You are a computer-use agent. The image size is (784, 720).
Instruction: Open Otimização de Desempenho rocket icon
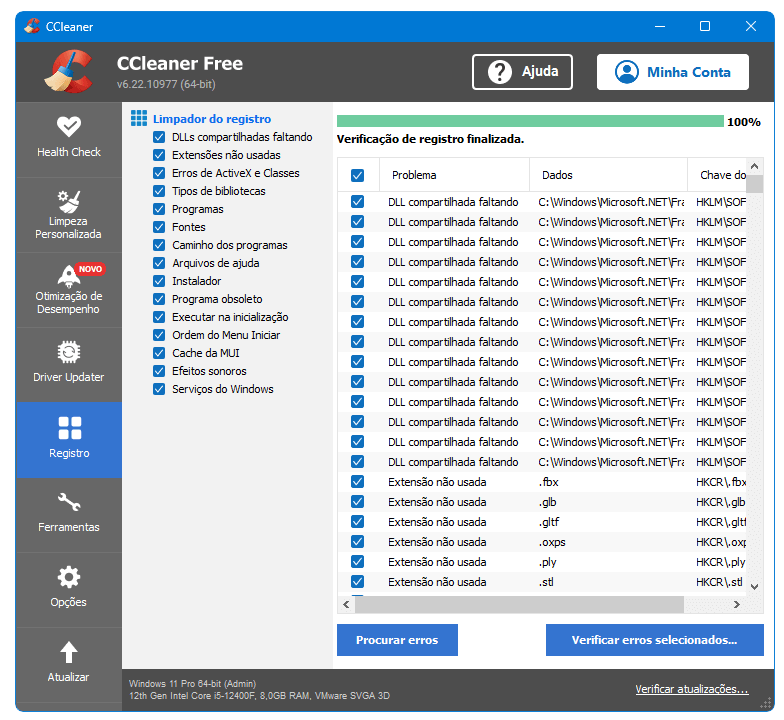tap(68, 276)
